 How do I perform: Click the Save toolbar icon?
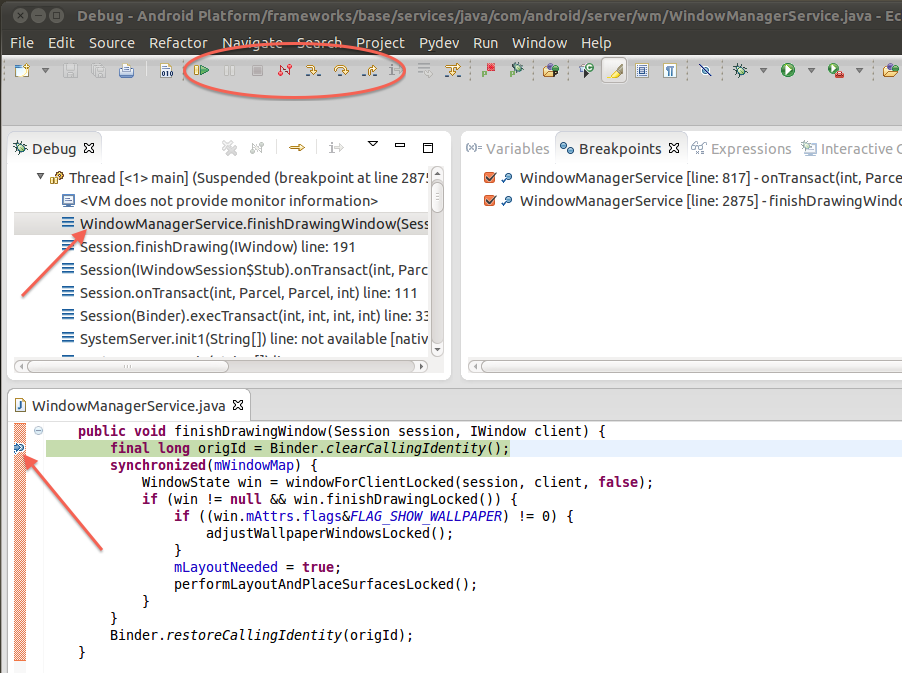(70, 70)
